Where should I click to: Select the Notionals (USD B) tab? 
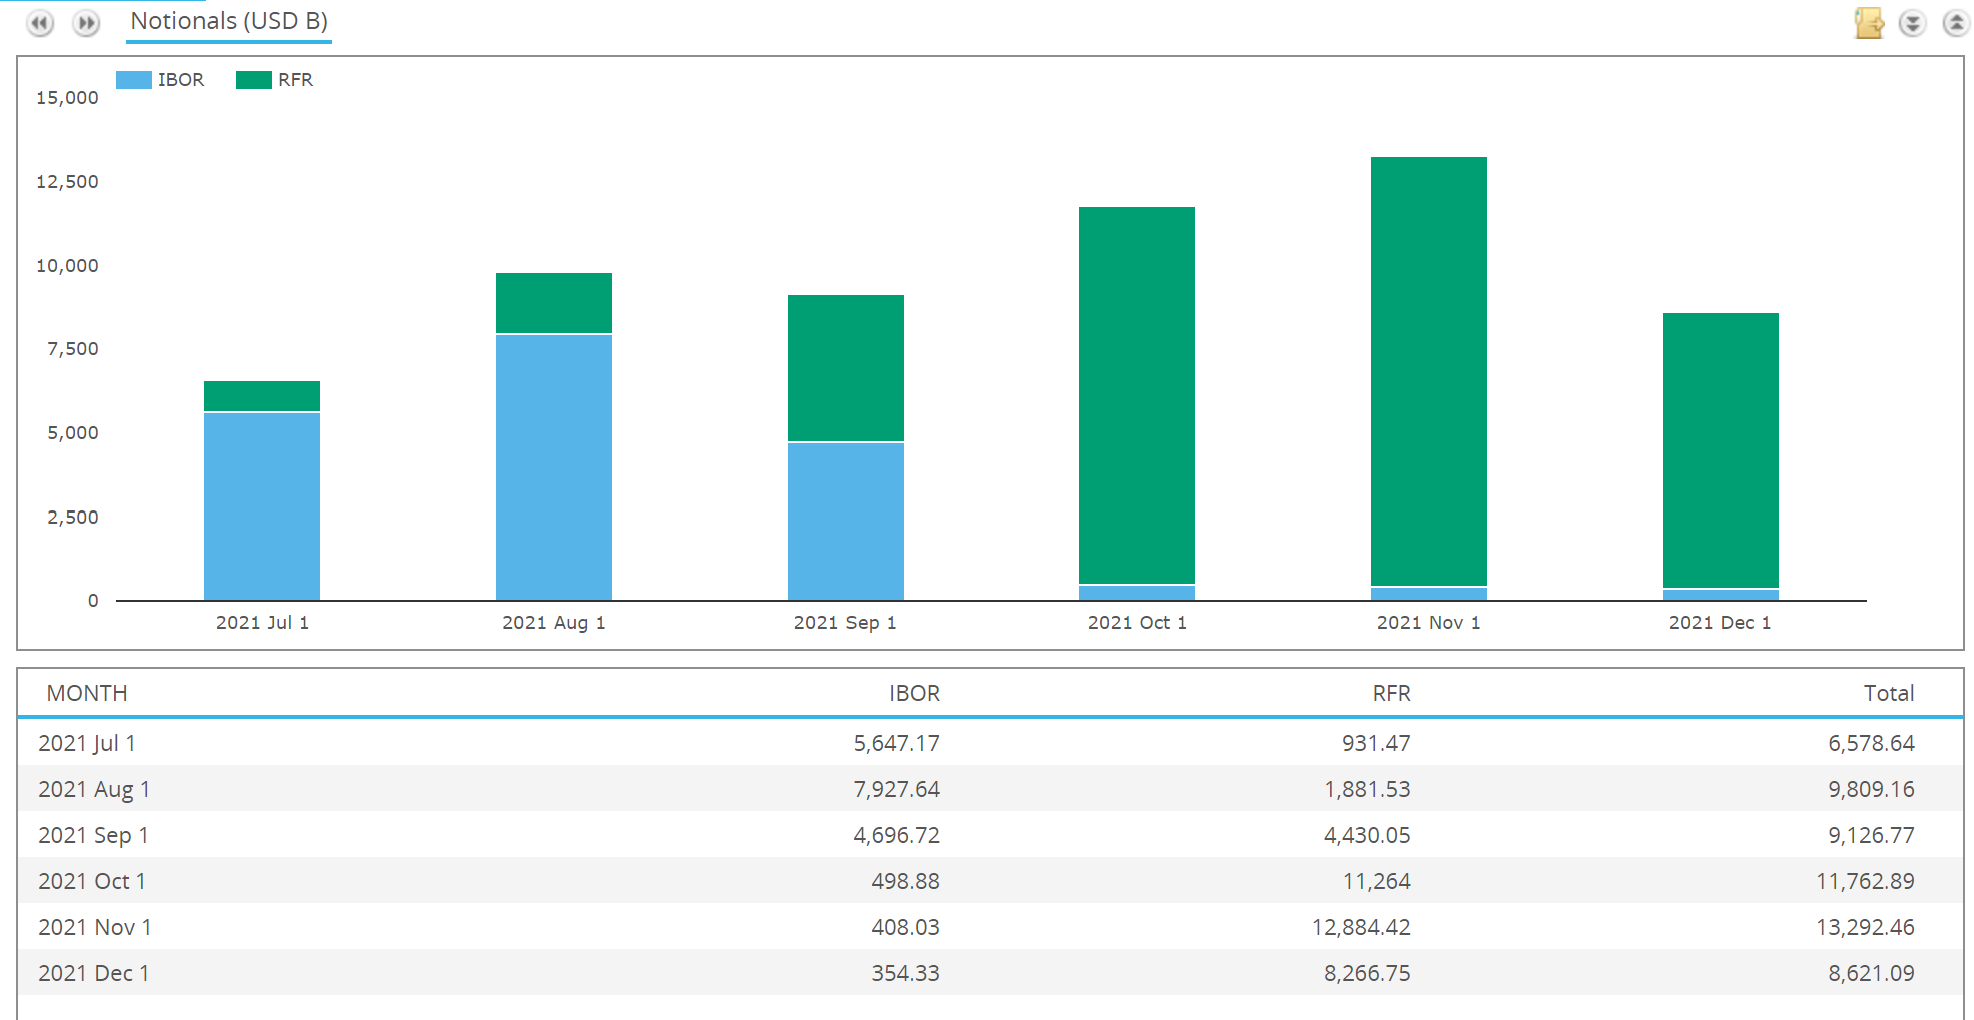tap(229, 22)
